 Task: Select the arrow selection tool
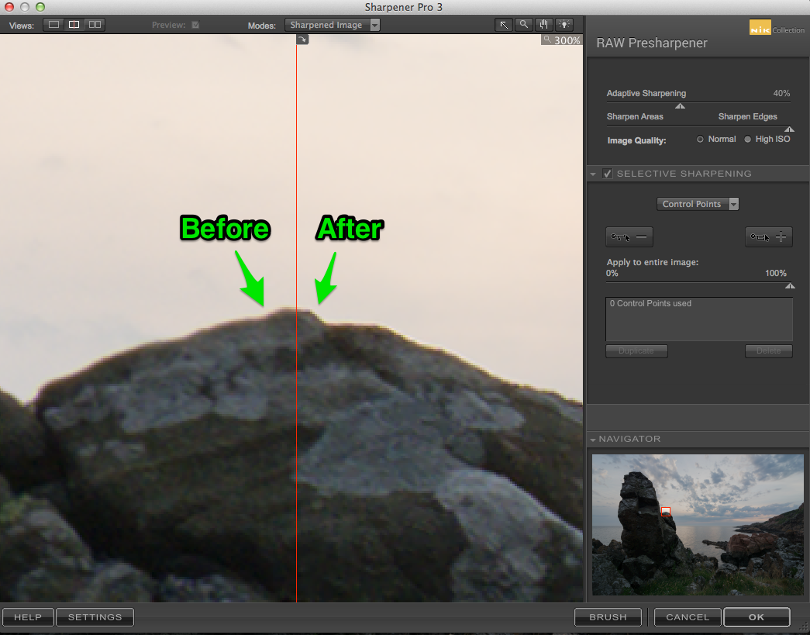[x=504, y=25]
